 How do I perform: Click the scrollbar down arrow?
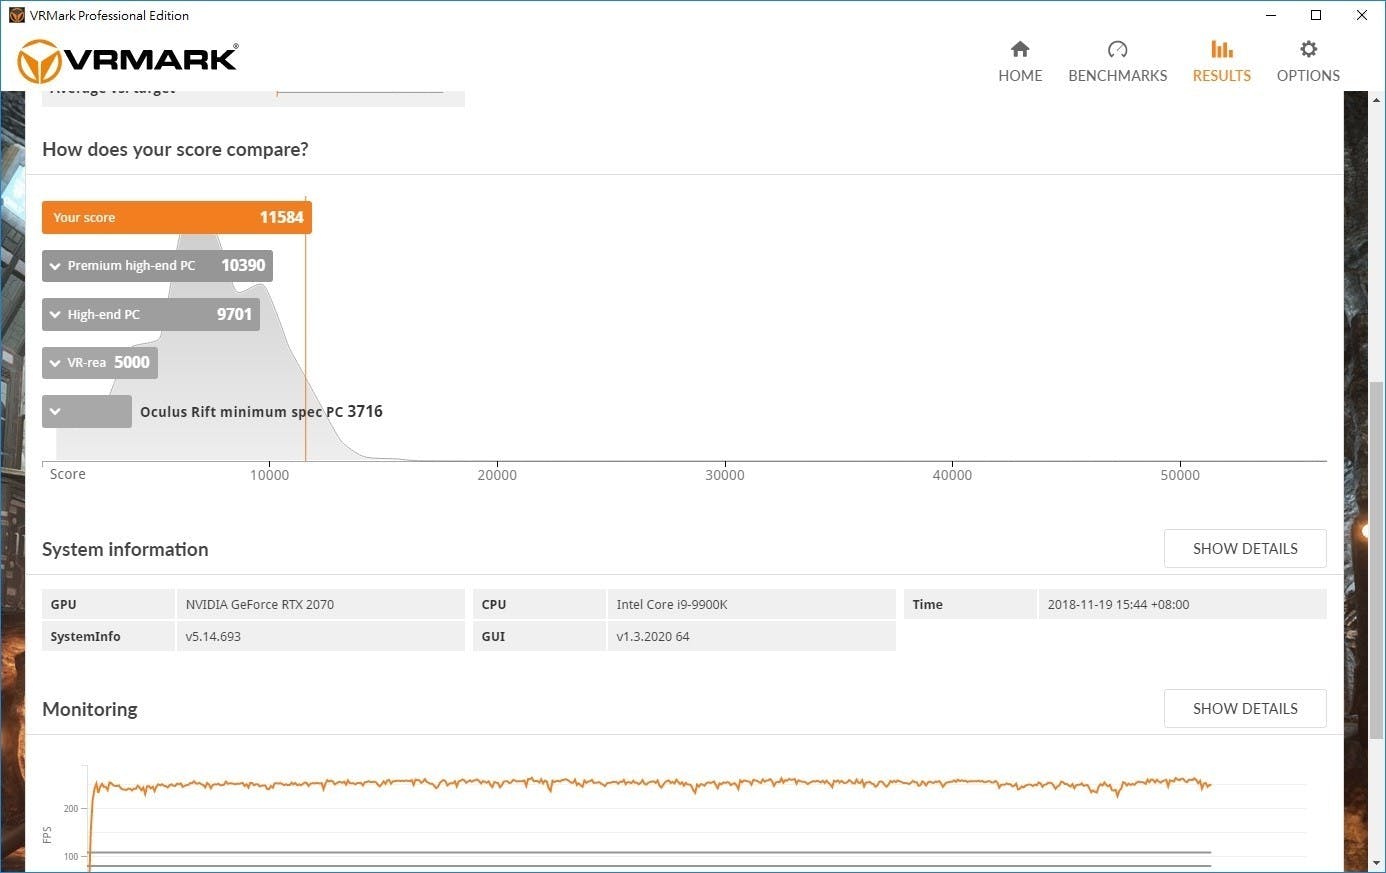[x=1376, y=862]
